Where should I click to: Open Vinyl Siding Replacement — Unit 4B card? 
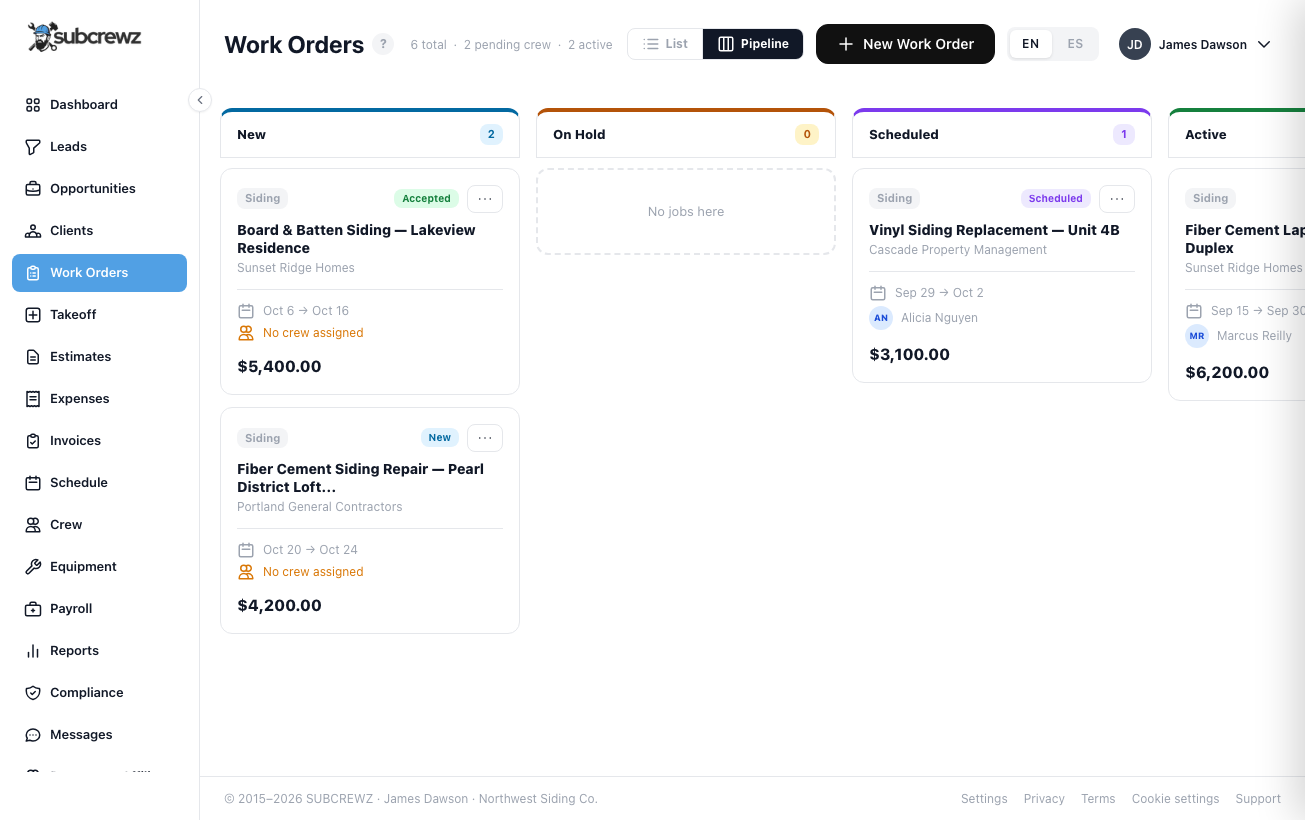click(1002, 276)
